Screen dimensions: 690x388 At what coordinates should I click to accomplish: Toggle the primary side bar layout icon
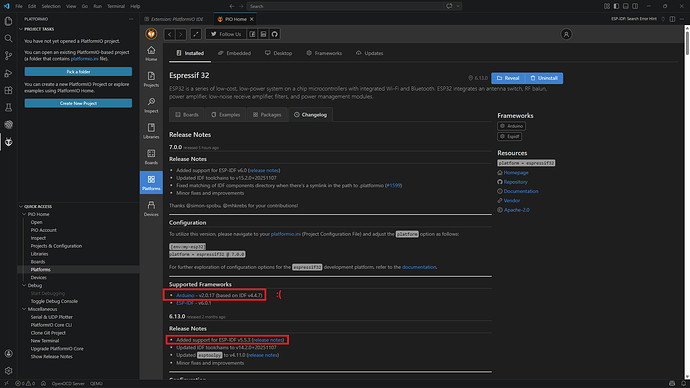point(616,6)
